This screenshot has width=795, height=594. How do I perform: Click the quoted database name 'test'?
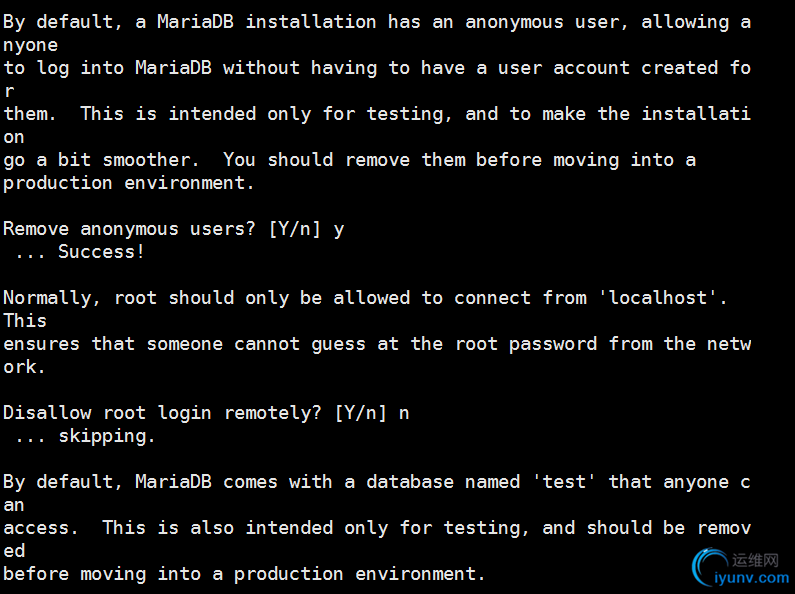click(x=565, y=482)
